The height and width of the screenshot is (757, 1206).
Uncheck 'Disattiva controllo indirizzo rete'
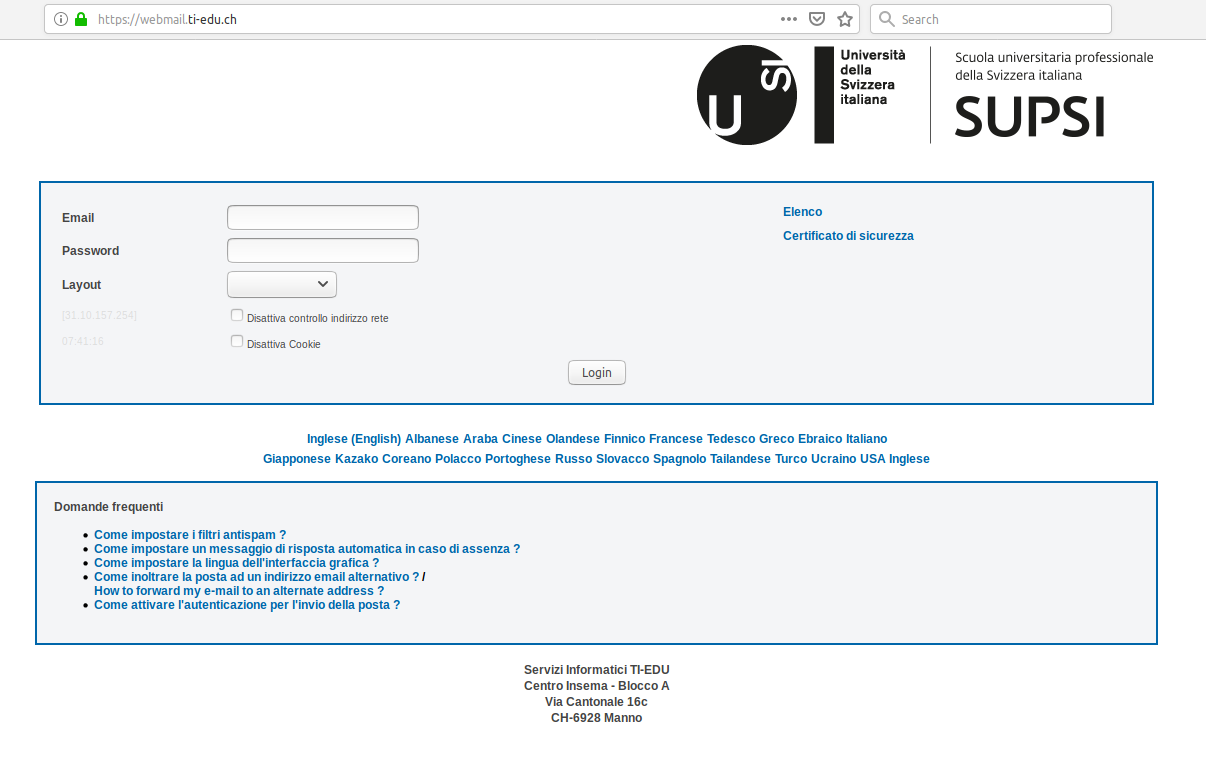pyautogui.click(x=236, y=314)
